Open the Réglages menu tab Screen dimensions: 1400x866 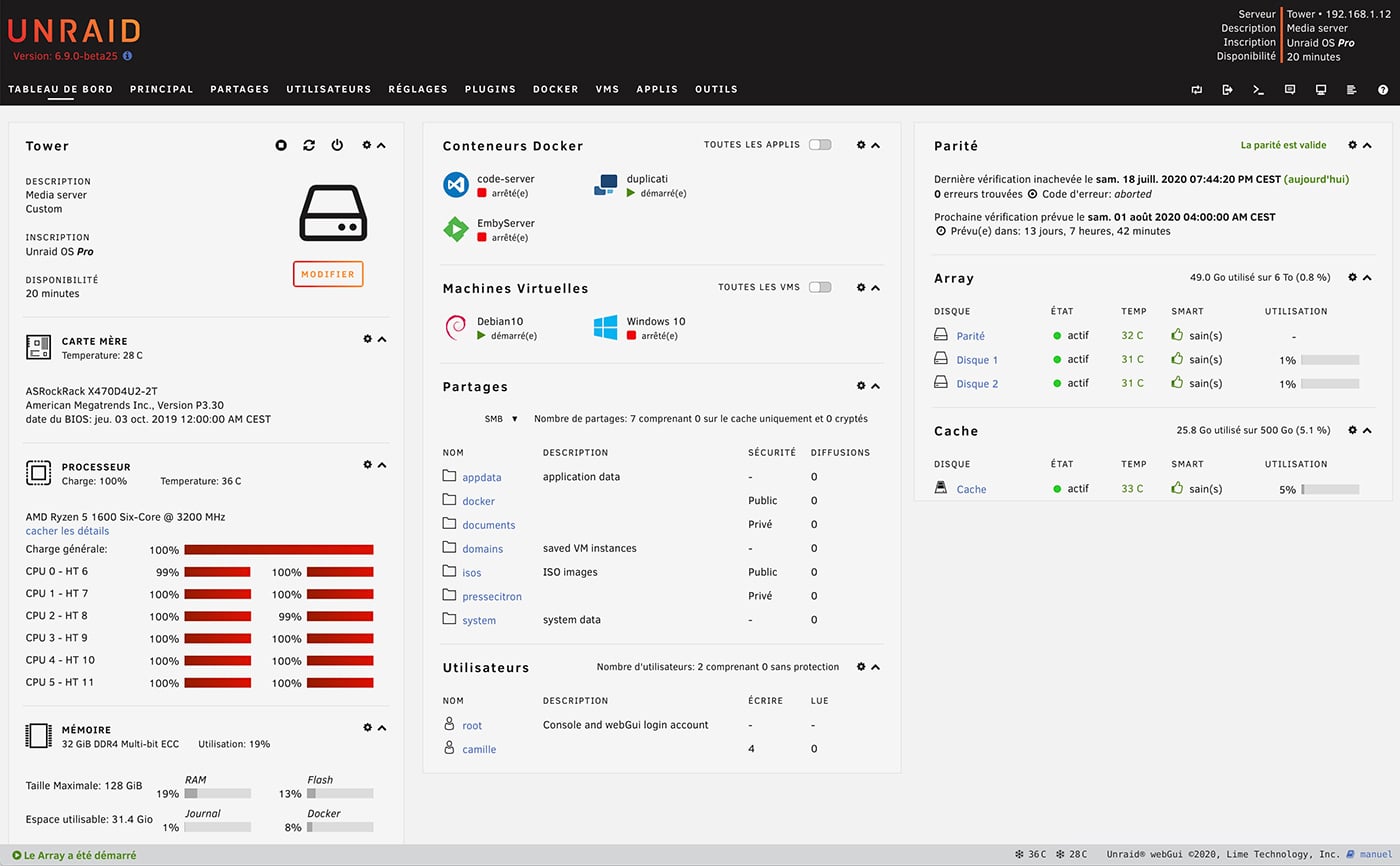417,89
